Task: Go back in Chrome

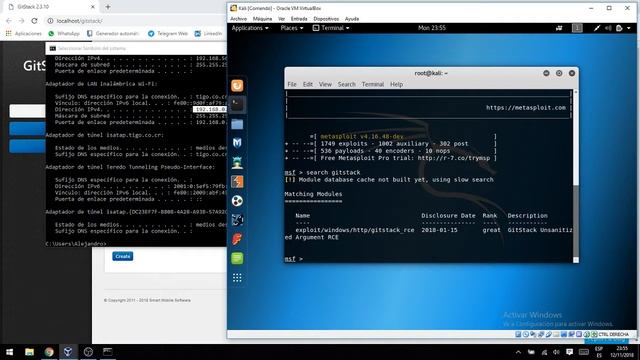Action: click(x=9, y=21)
